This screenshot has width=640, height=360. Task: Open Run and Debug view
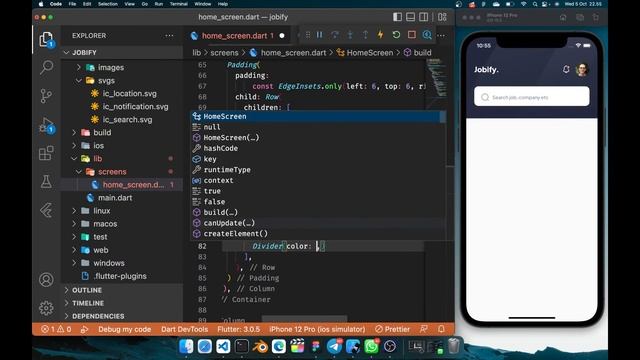point(46,125)
